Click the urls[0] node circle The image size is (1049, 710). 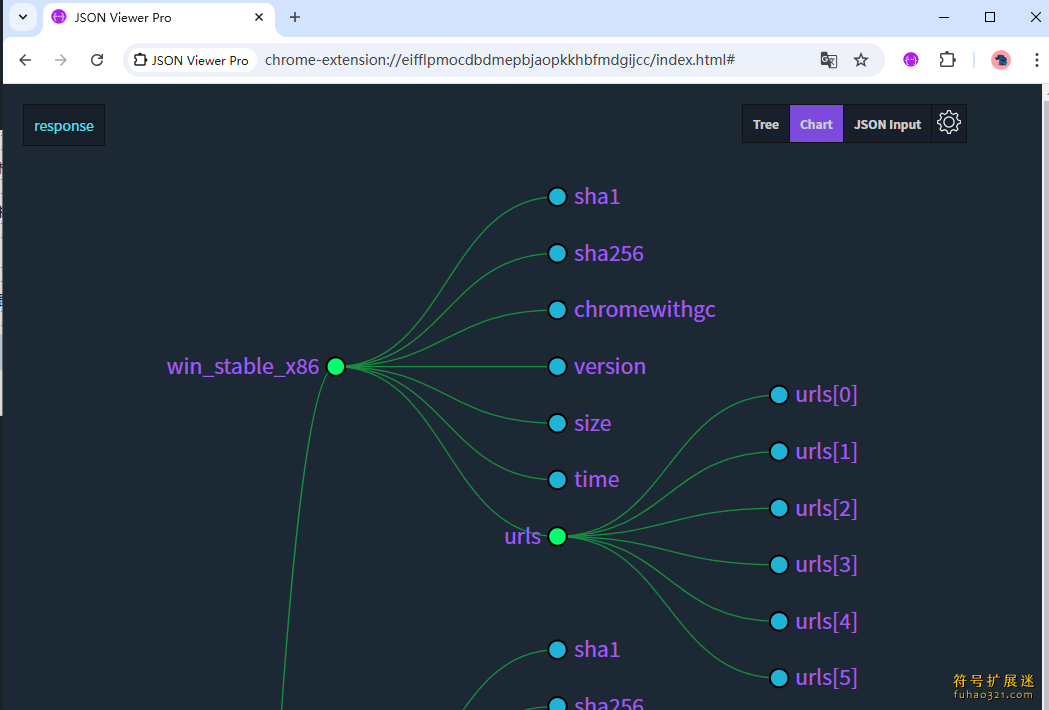779,395
